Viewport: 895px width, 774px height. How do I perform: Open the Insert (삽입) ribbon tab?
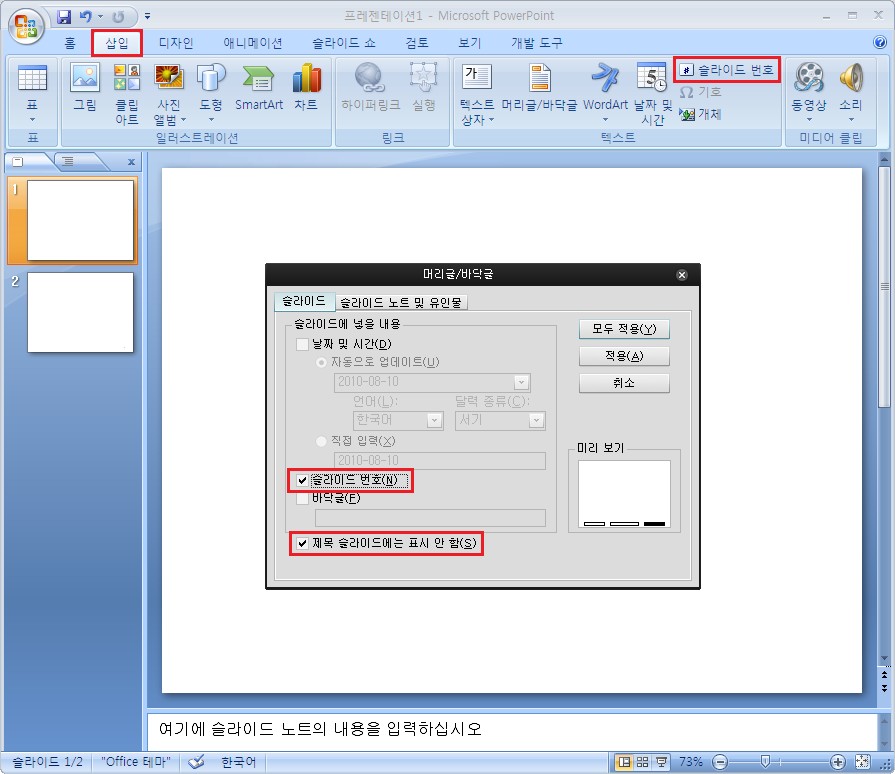116,43
